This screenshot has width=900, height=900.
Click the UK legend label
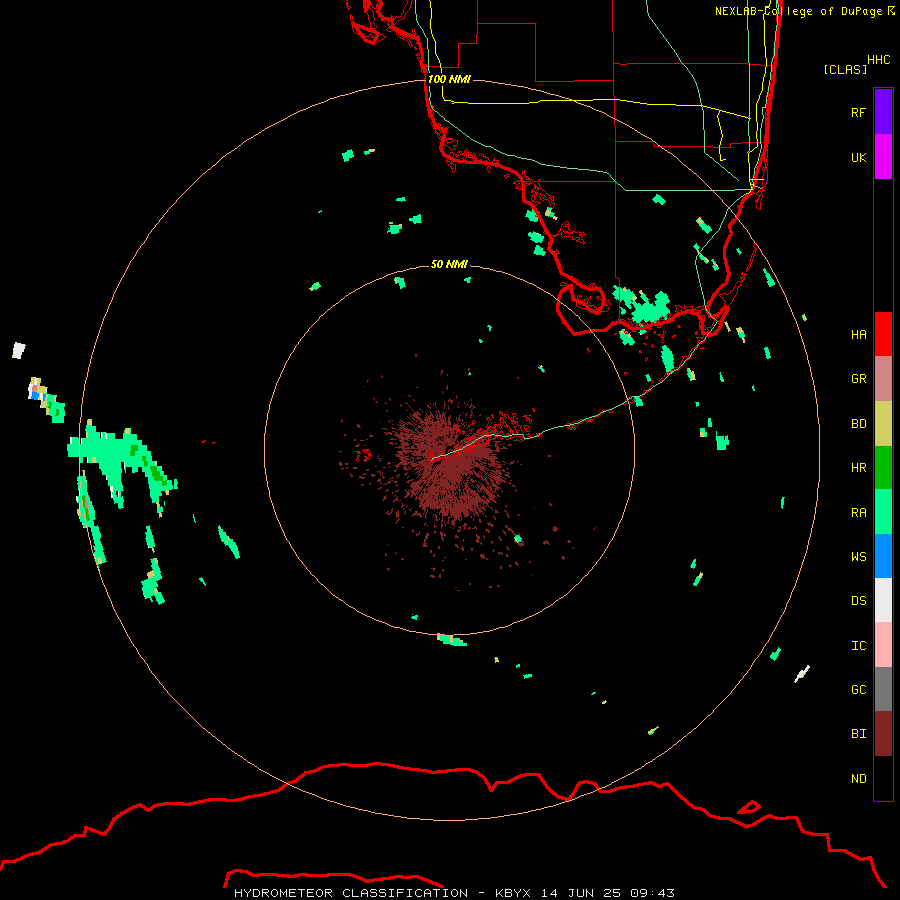point(858,157)
